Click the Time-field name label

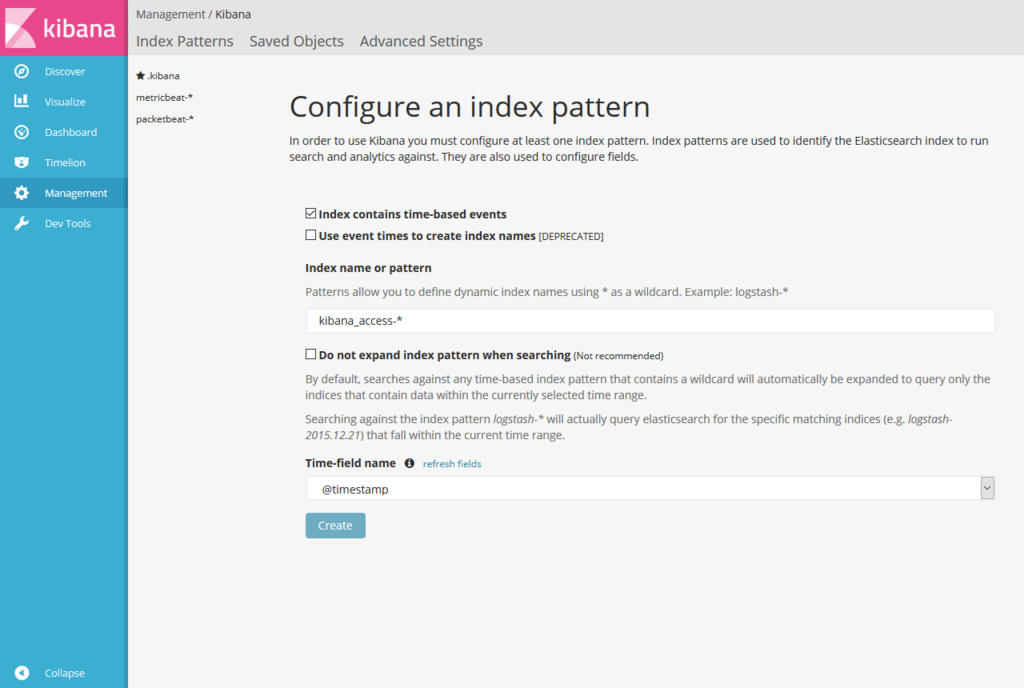pos(351,463)
